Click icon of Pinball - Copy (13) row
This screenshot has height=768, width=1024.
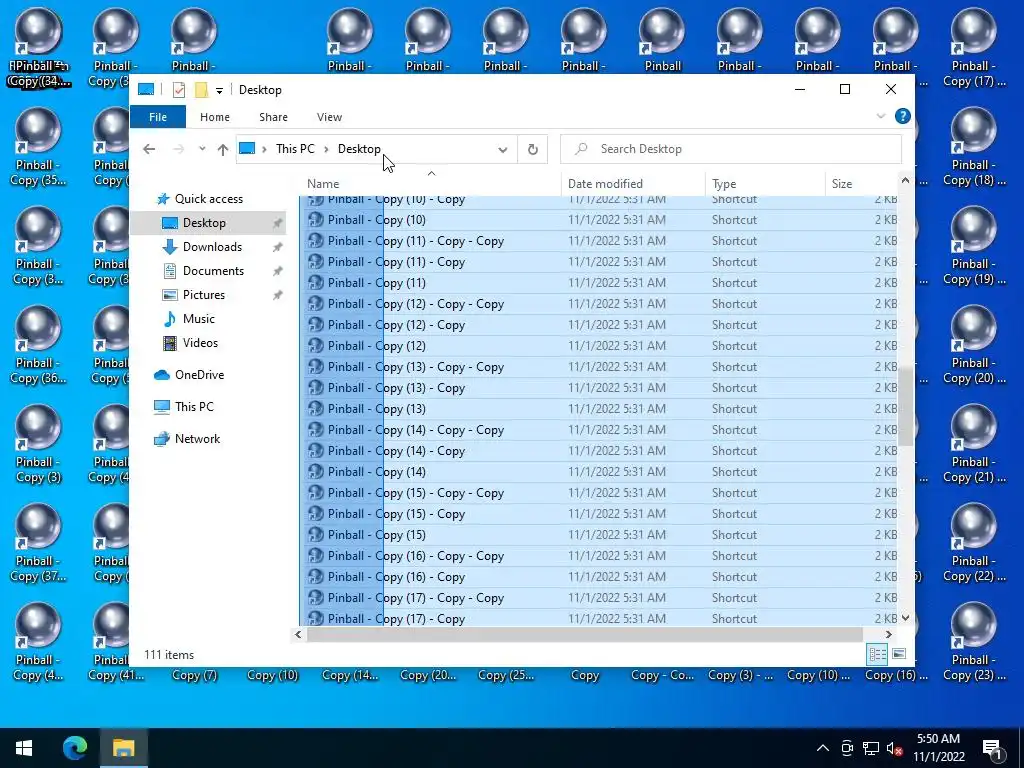[x=316, y=409]
